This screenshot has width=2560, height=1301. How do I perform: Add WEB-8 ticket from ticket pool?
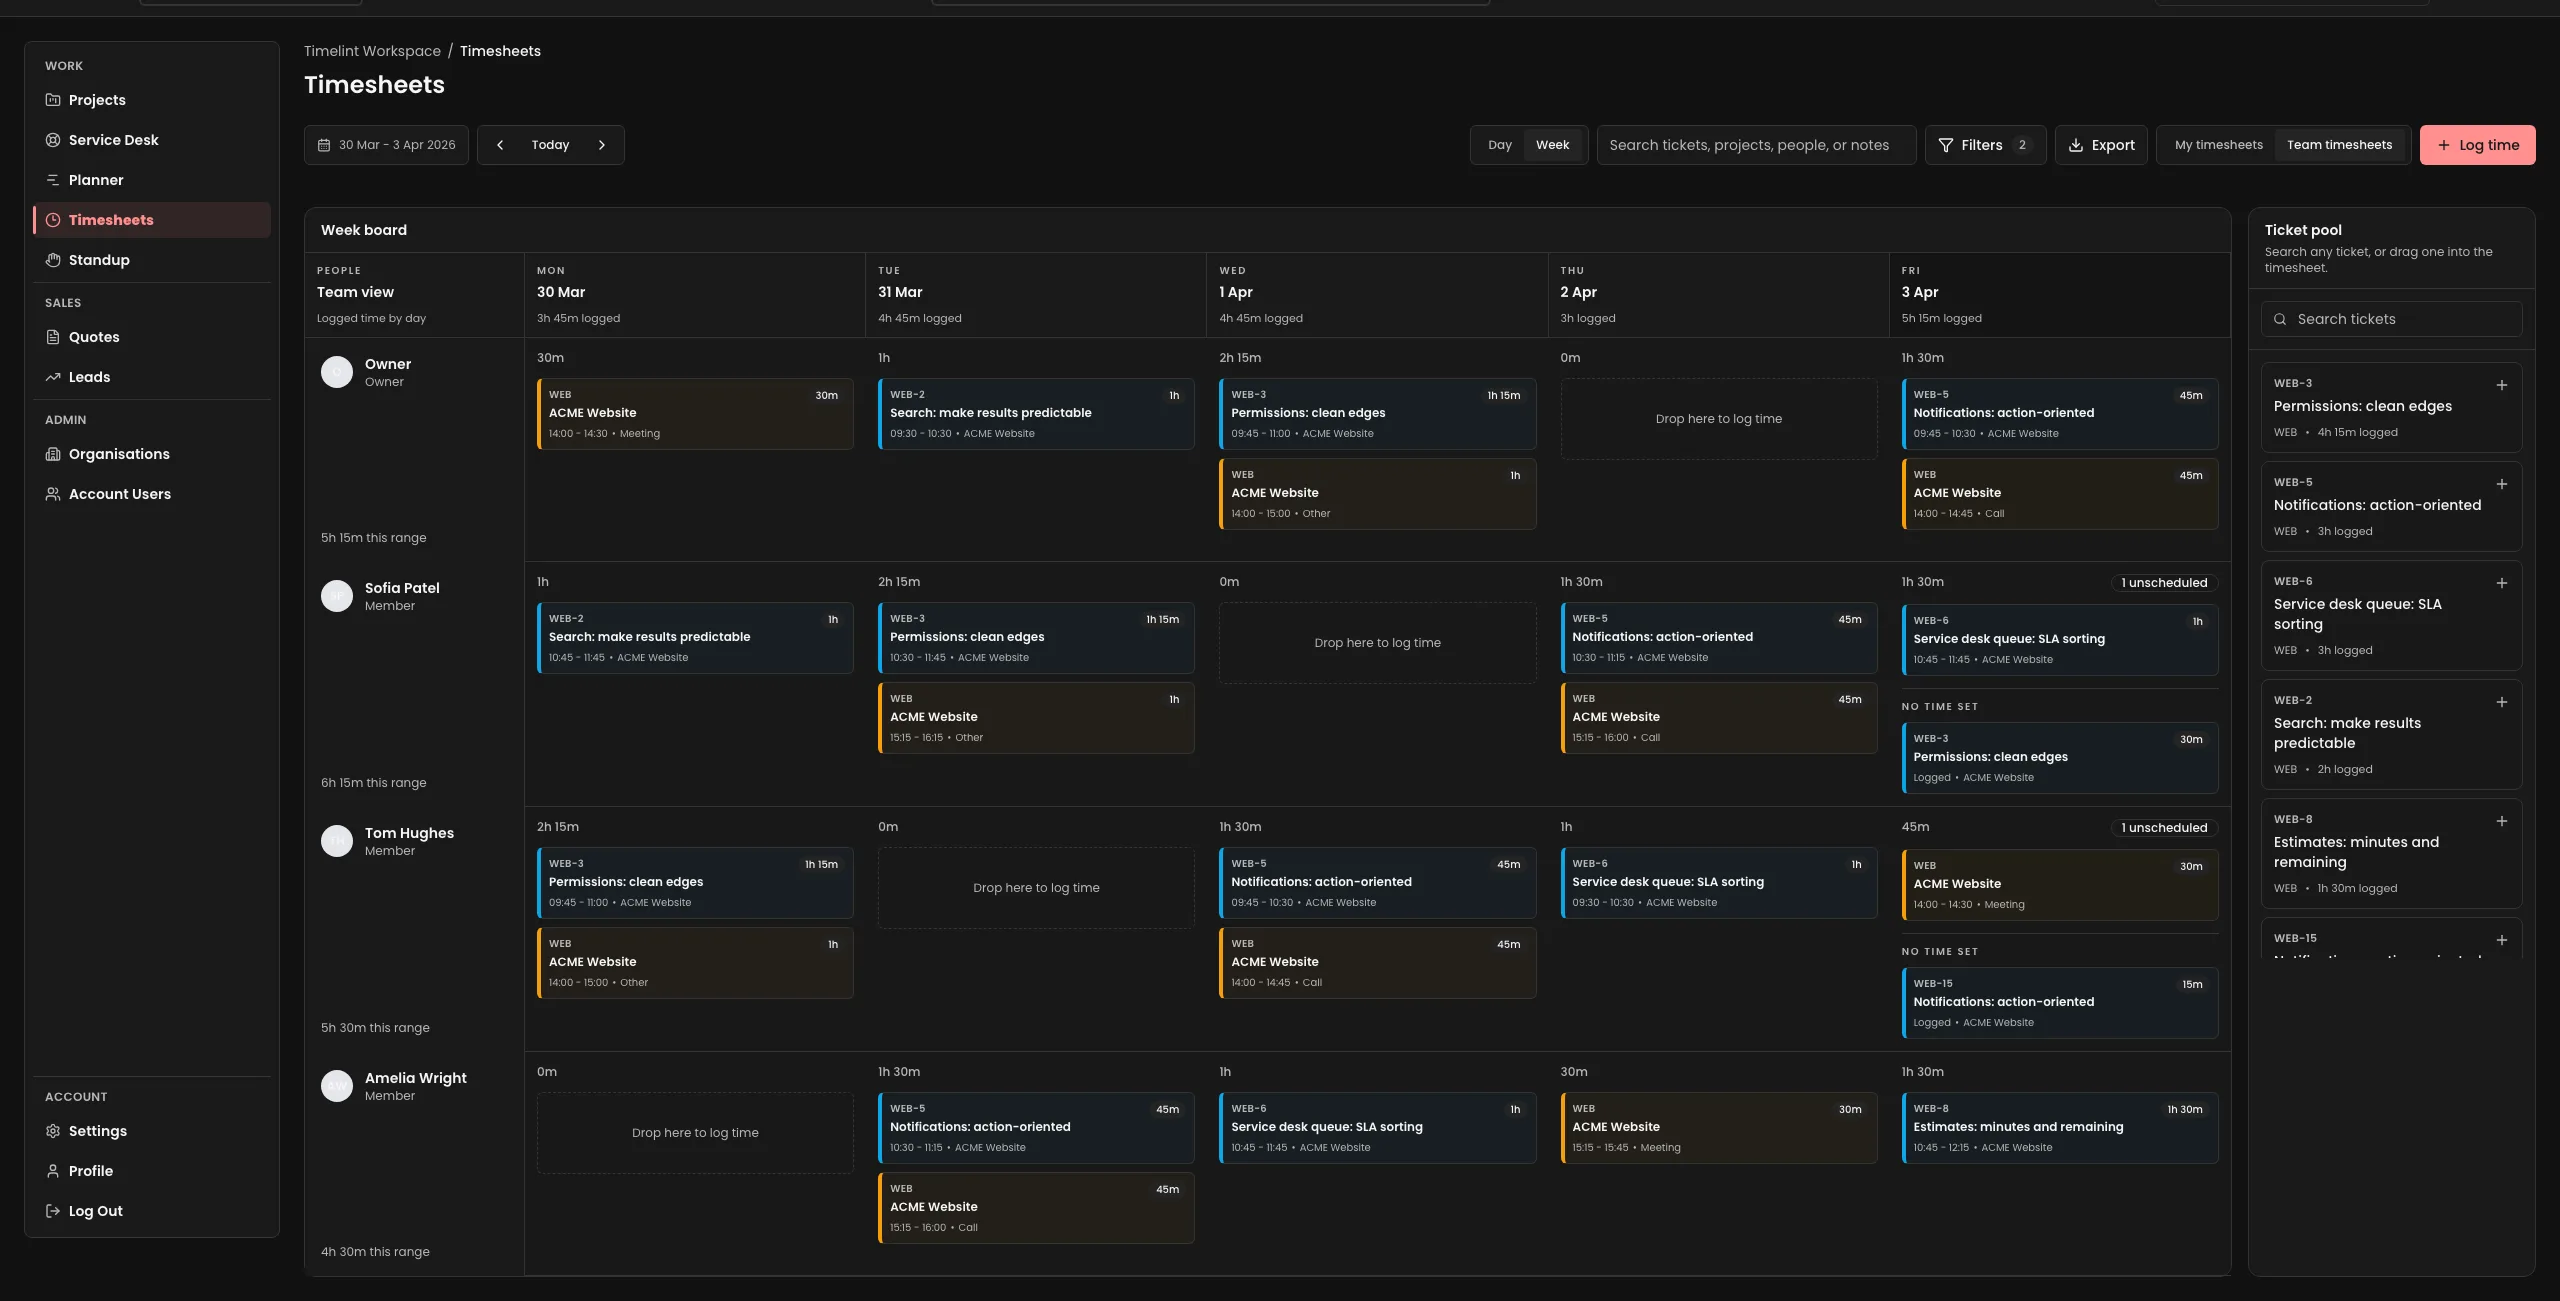click(x=2501, y=821)
